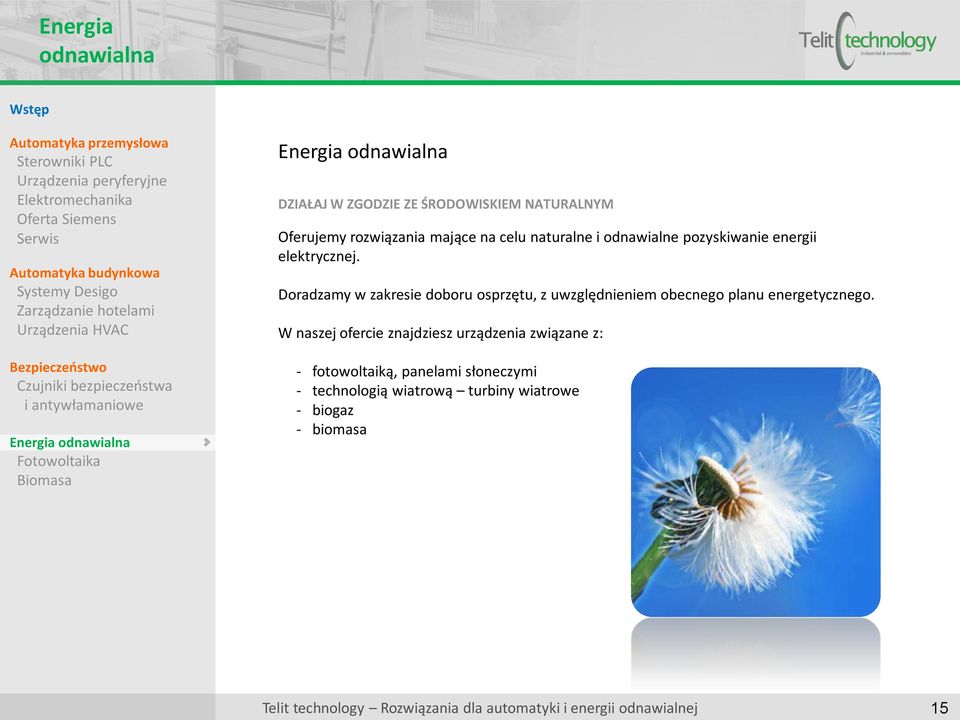Click arrow beside Energia odnawialna entry
The width and height of the screenshot is (960, 720).
click(206, 442)
